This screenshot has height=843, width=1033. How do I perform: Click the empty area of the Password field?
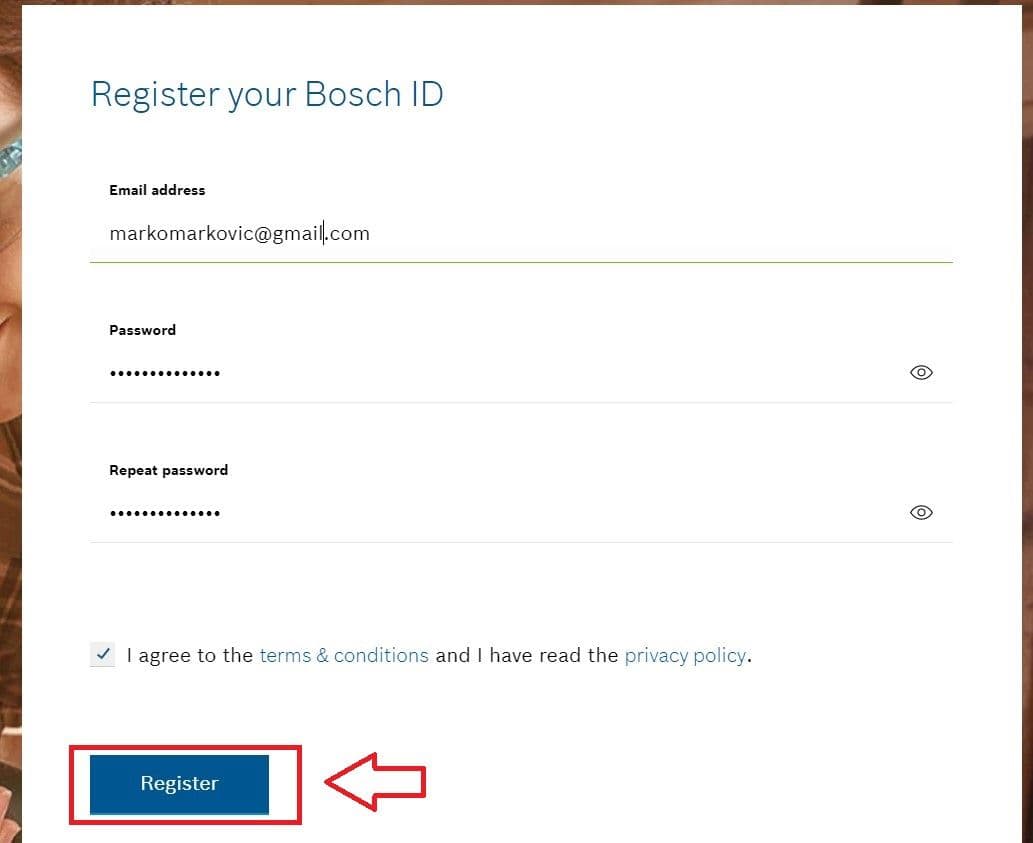click(560, 373)
